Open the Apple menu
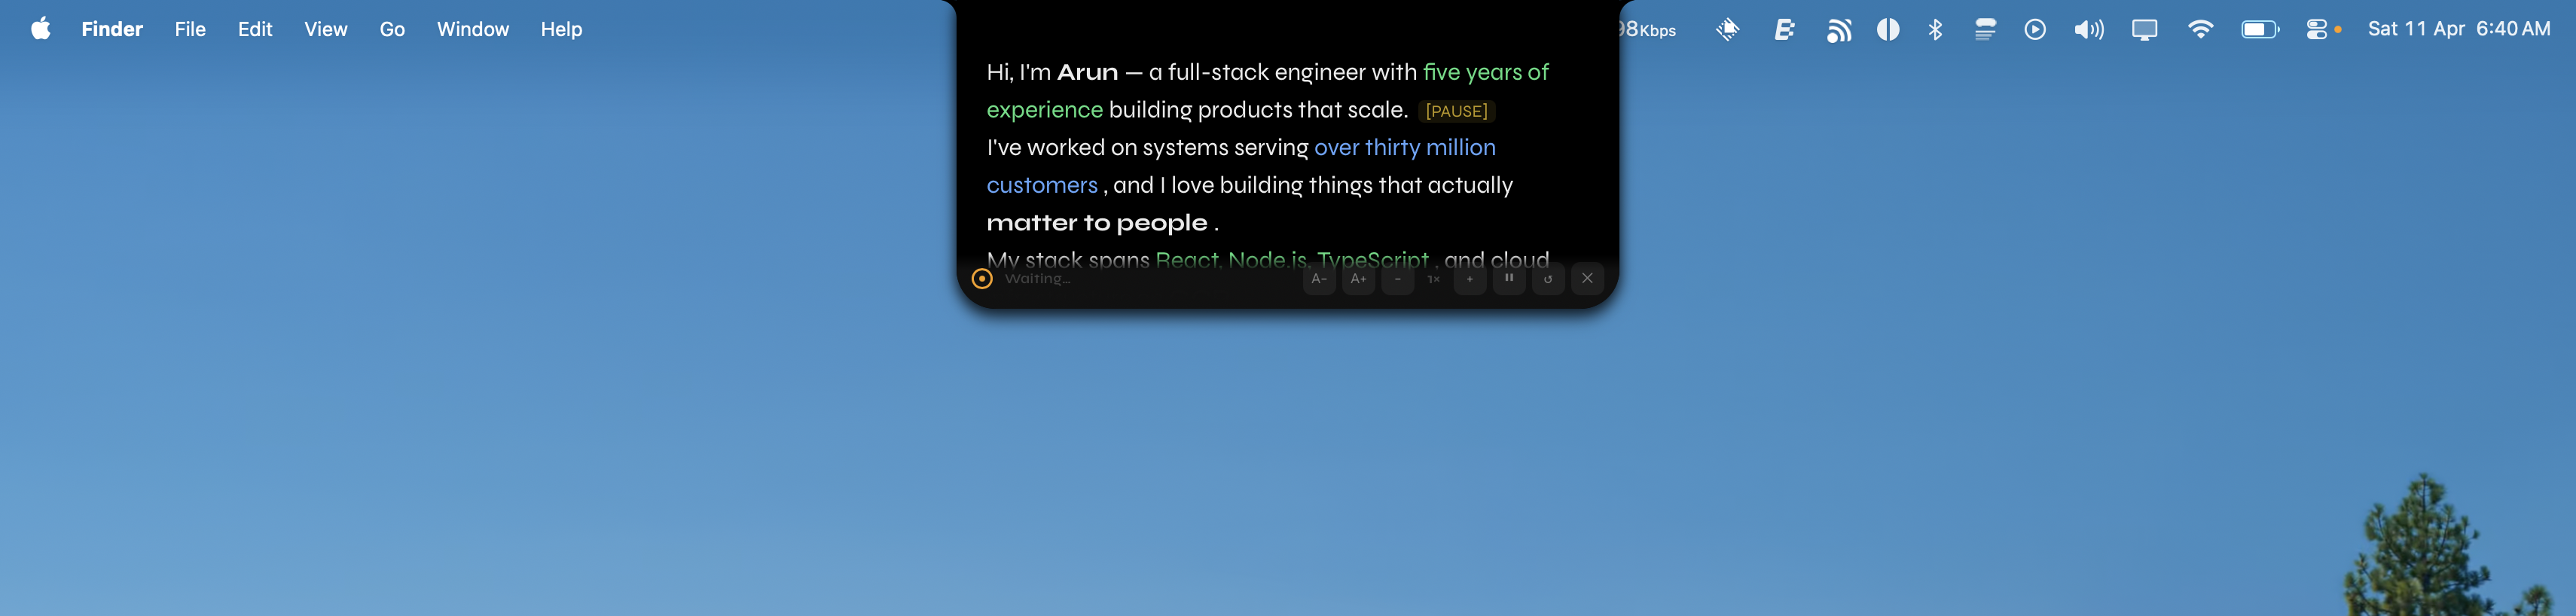This screenshot has width=2576, height=616. pyautogui.click(x=41, y=29)
